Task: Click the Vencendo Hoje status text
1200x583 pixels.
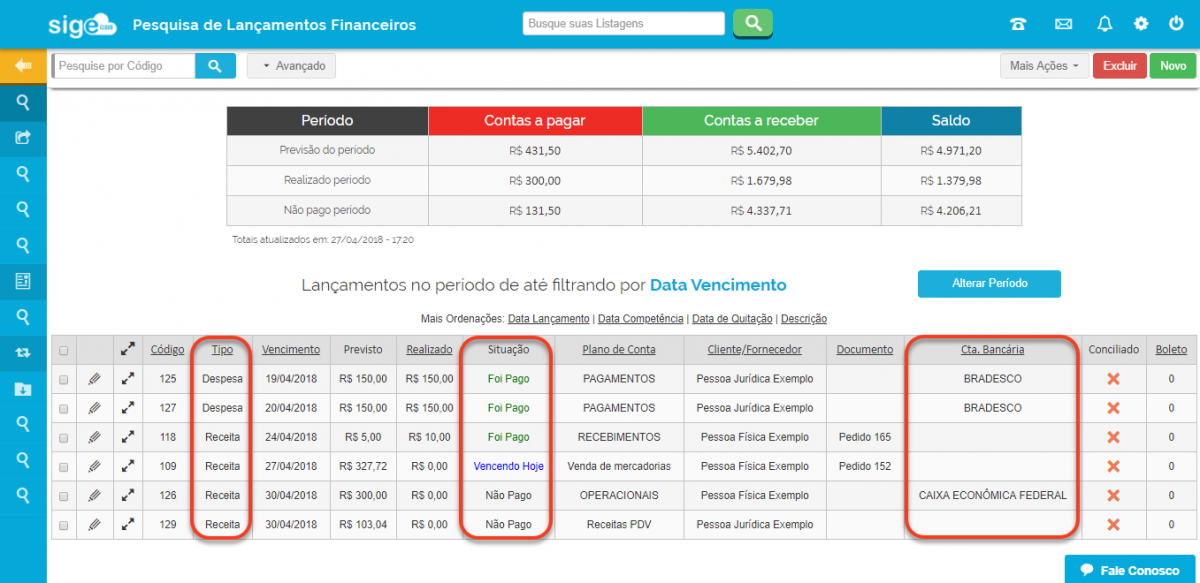Action: pos(509,466)
